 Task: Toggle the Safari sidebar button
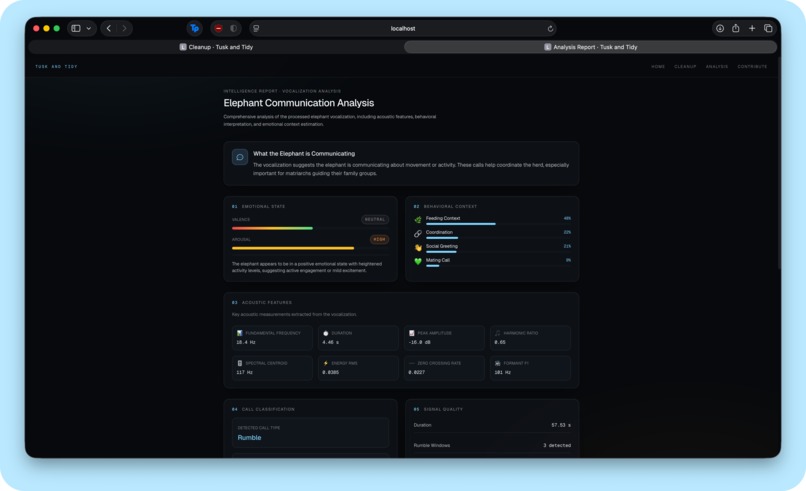point(76,28)
